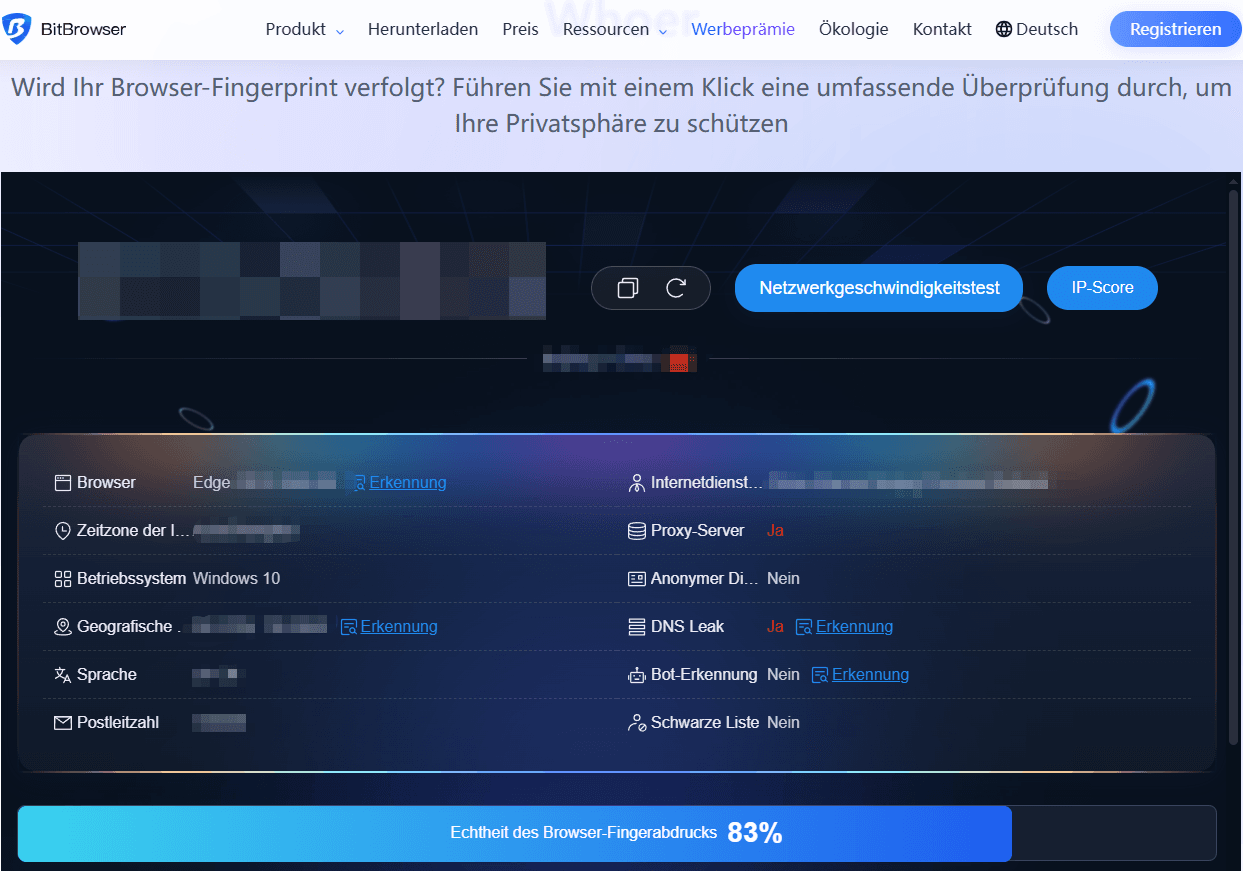This screenshot has height=871, width=1243.
Task: Click the Betriebssystem grid icon
Action: pos(62,578)
